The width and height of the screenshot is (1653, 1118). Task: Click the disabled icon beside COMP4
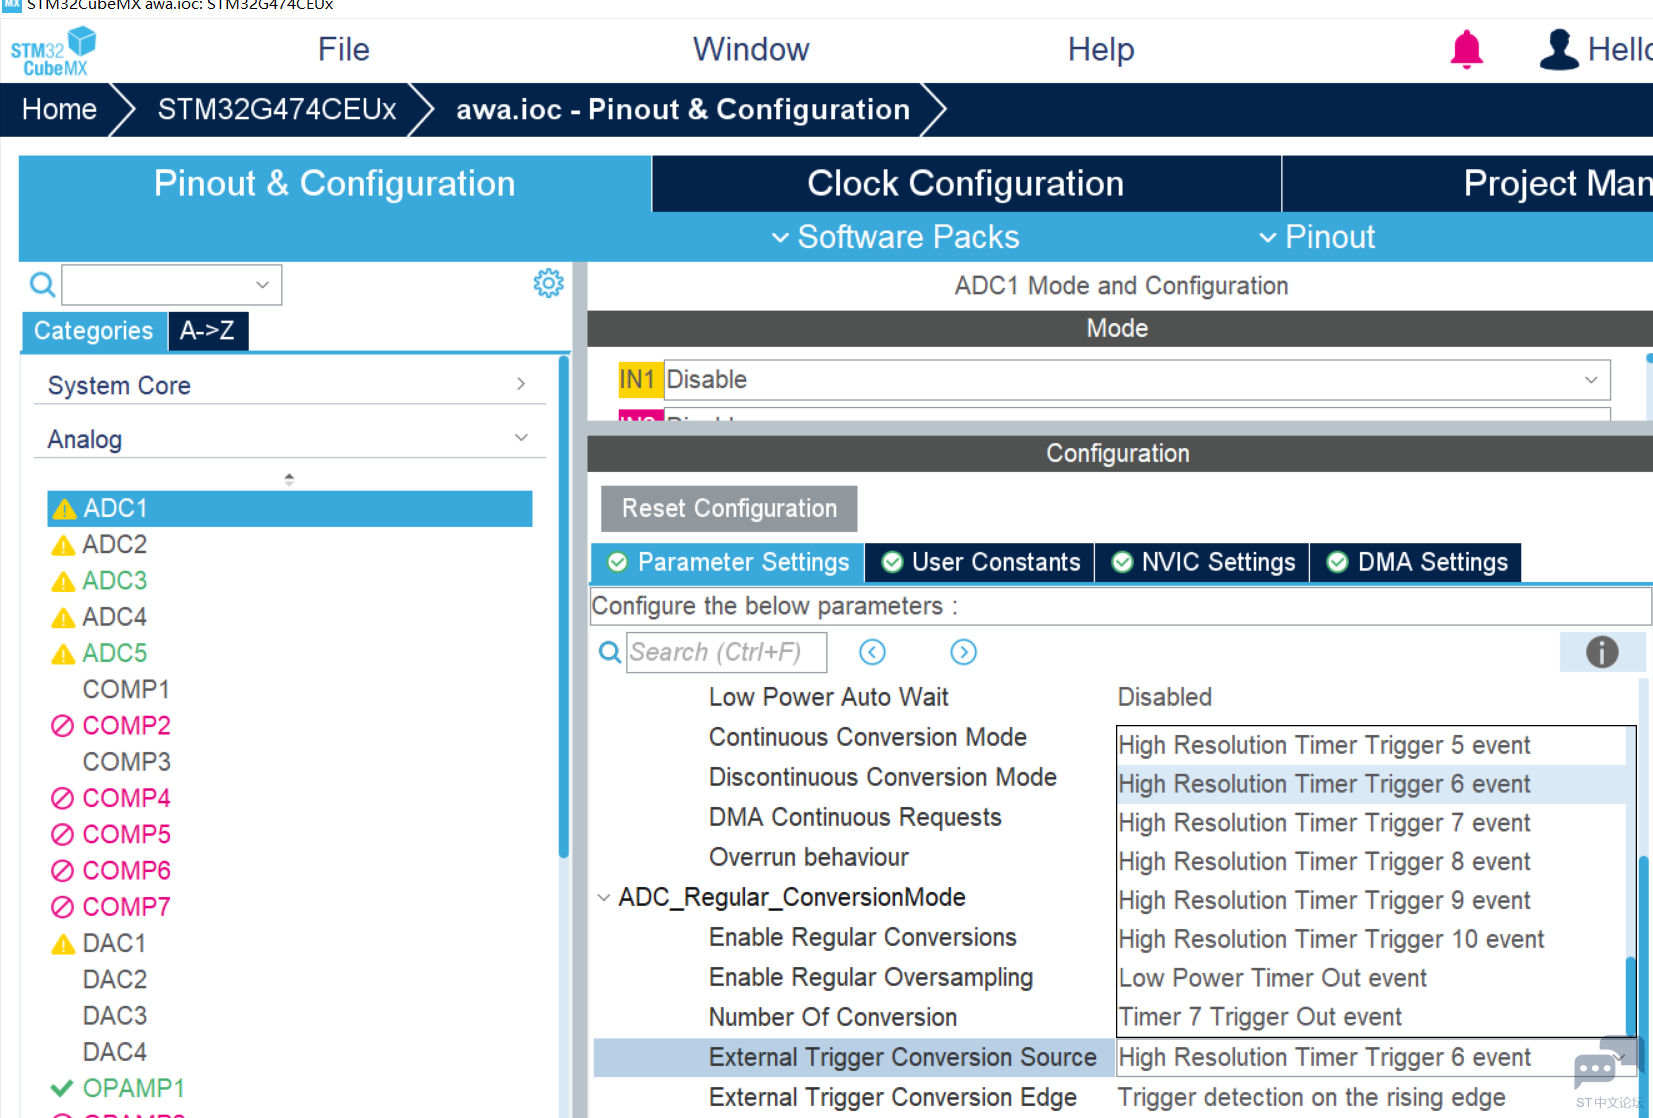(62, 798)
